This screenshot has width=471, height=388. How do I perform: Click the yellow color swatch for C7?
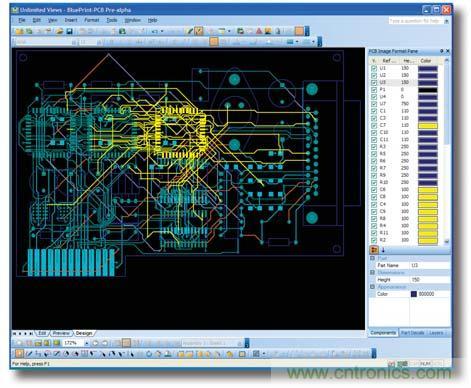(x=428, y=126)
